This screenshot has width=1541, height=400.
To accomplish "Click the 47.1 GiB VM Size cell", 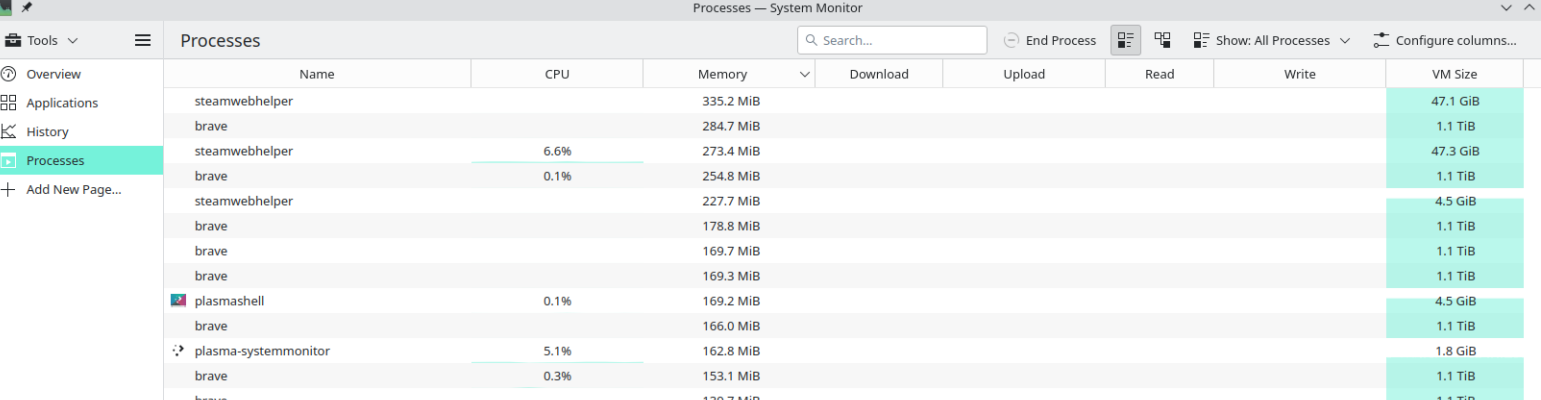I will [1454, 101].
